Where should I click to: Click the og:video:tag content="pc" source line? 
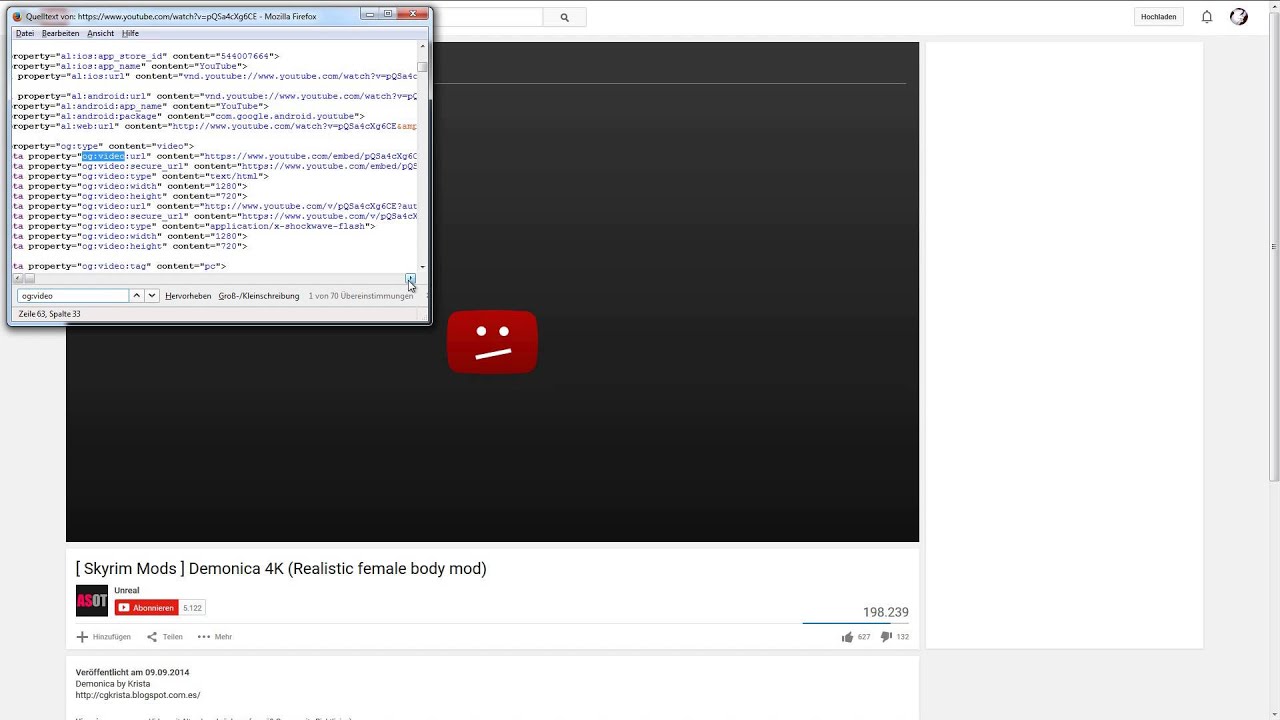pos(119,266)
